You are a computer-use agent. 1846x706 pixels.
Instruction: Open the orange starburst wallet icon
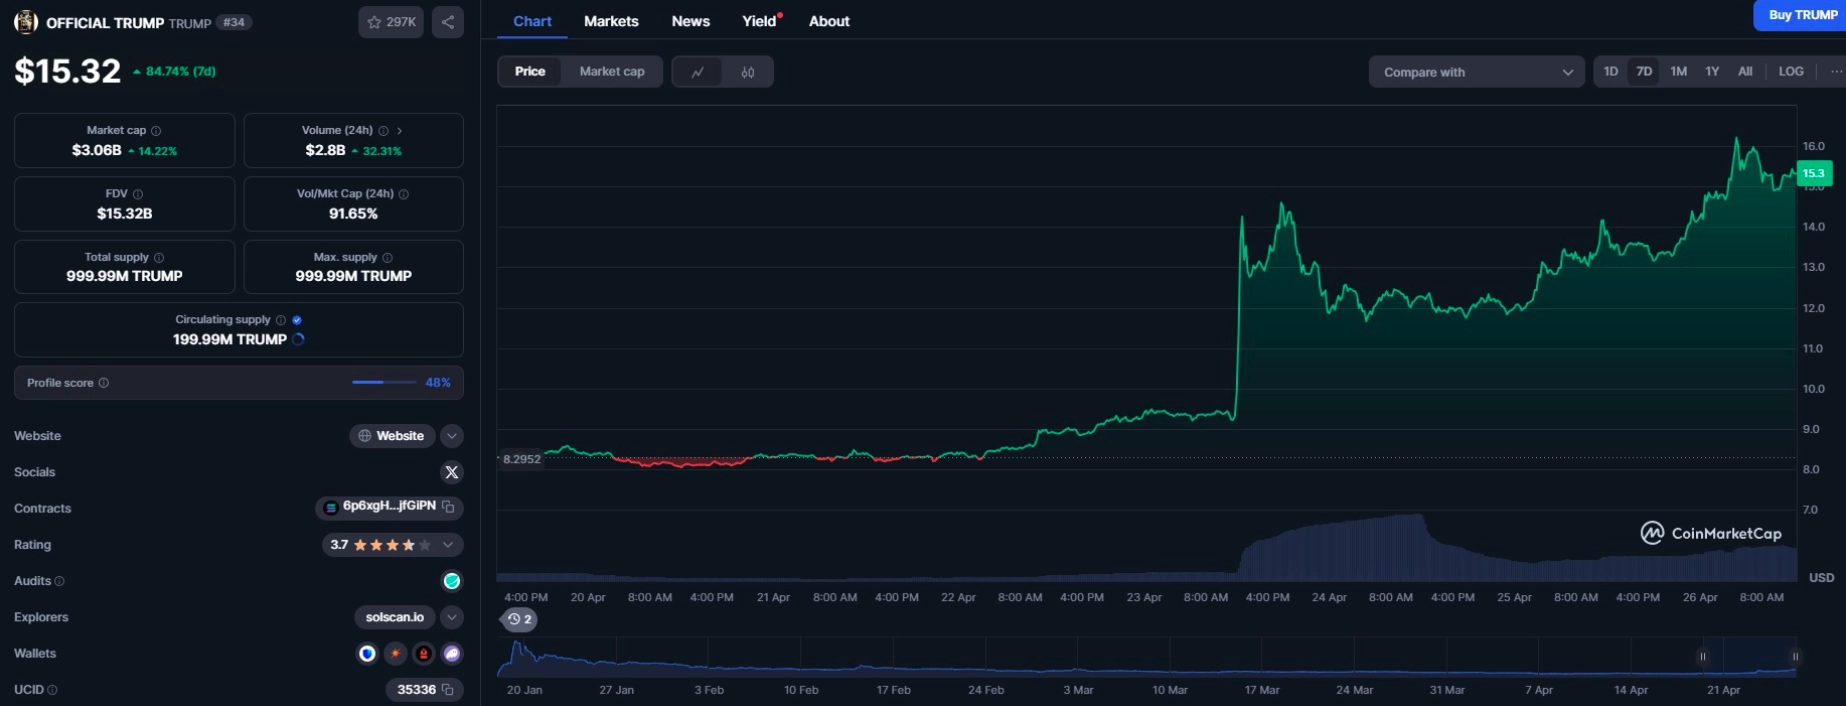pyautogui.click(x=395, y=654)
